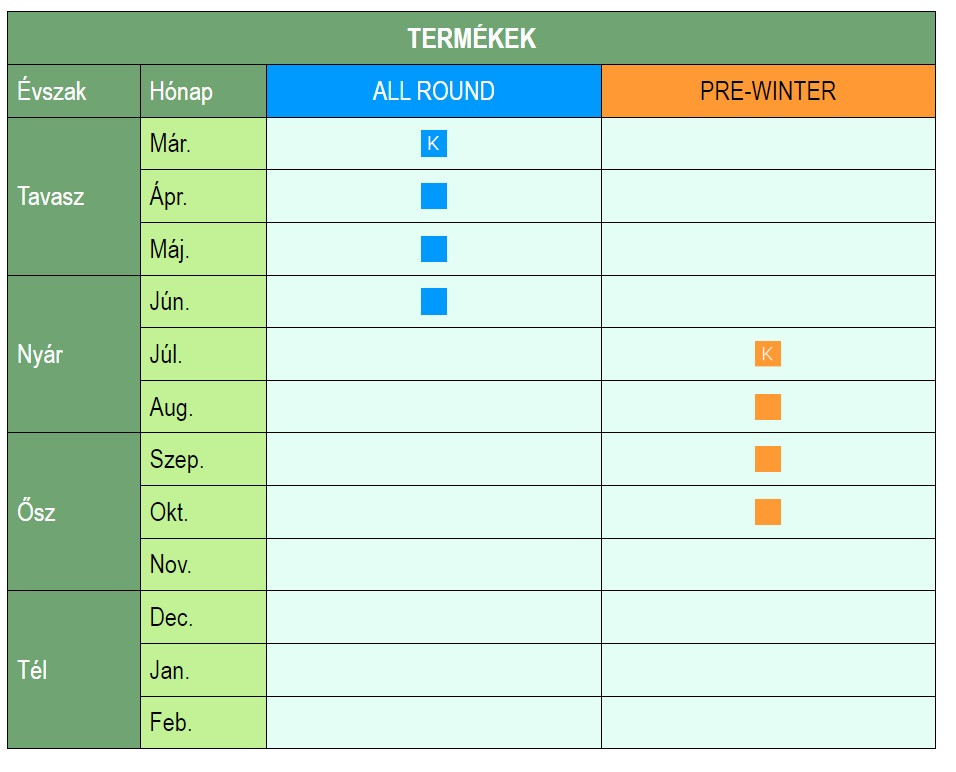Select the blue square in Máj. row

click(433, 249)
